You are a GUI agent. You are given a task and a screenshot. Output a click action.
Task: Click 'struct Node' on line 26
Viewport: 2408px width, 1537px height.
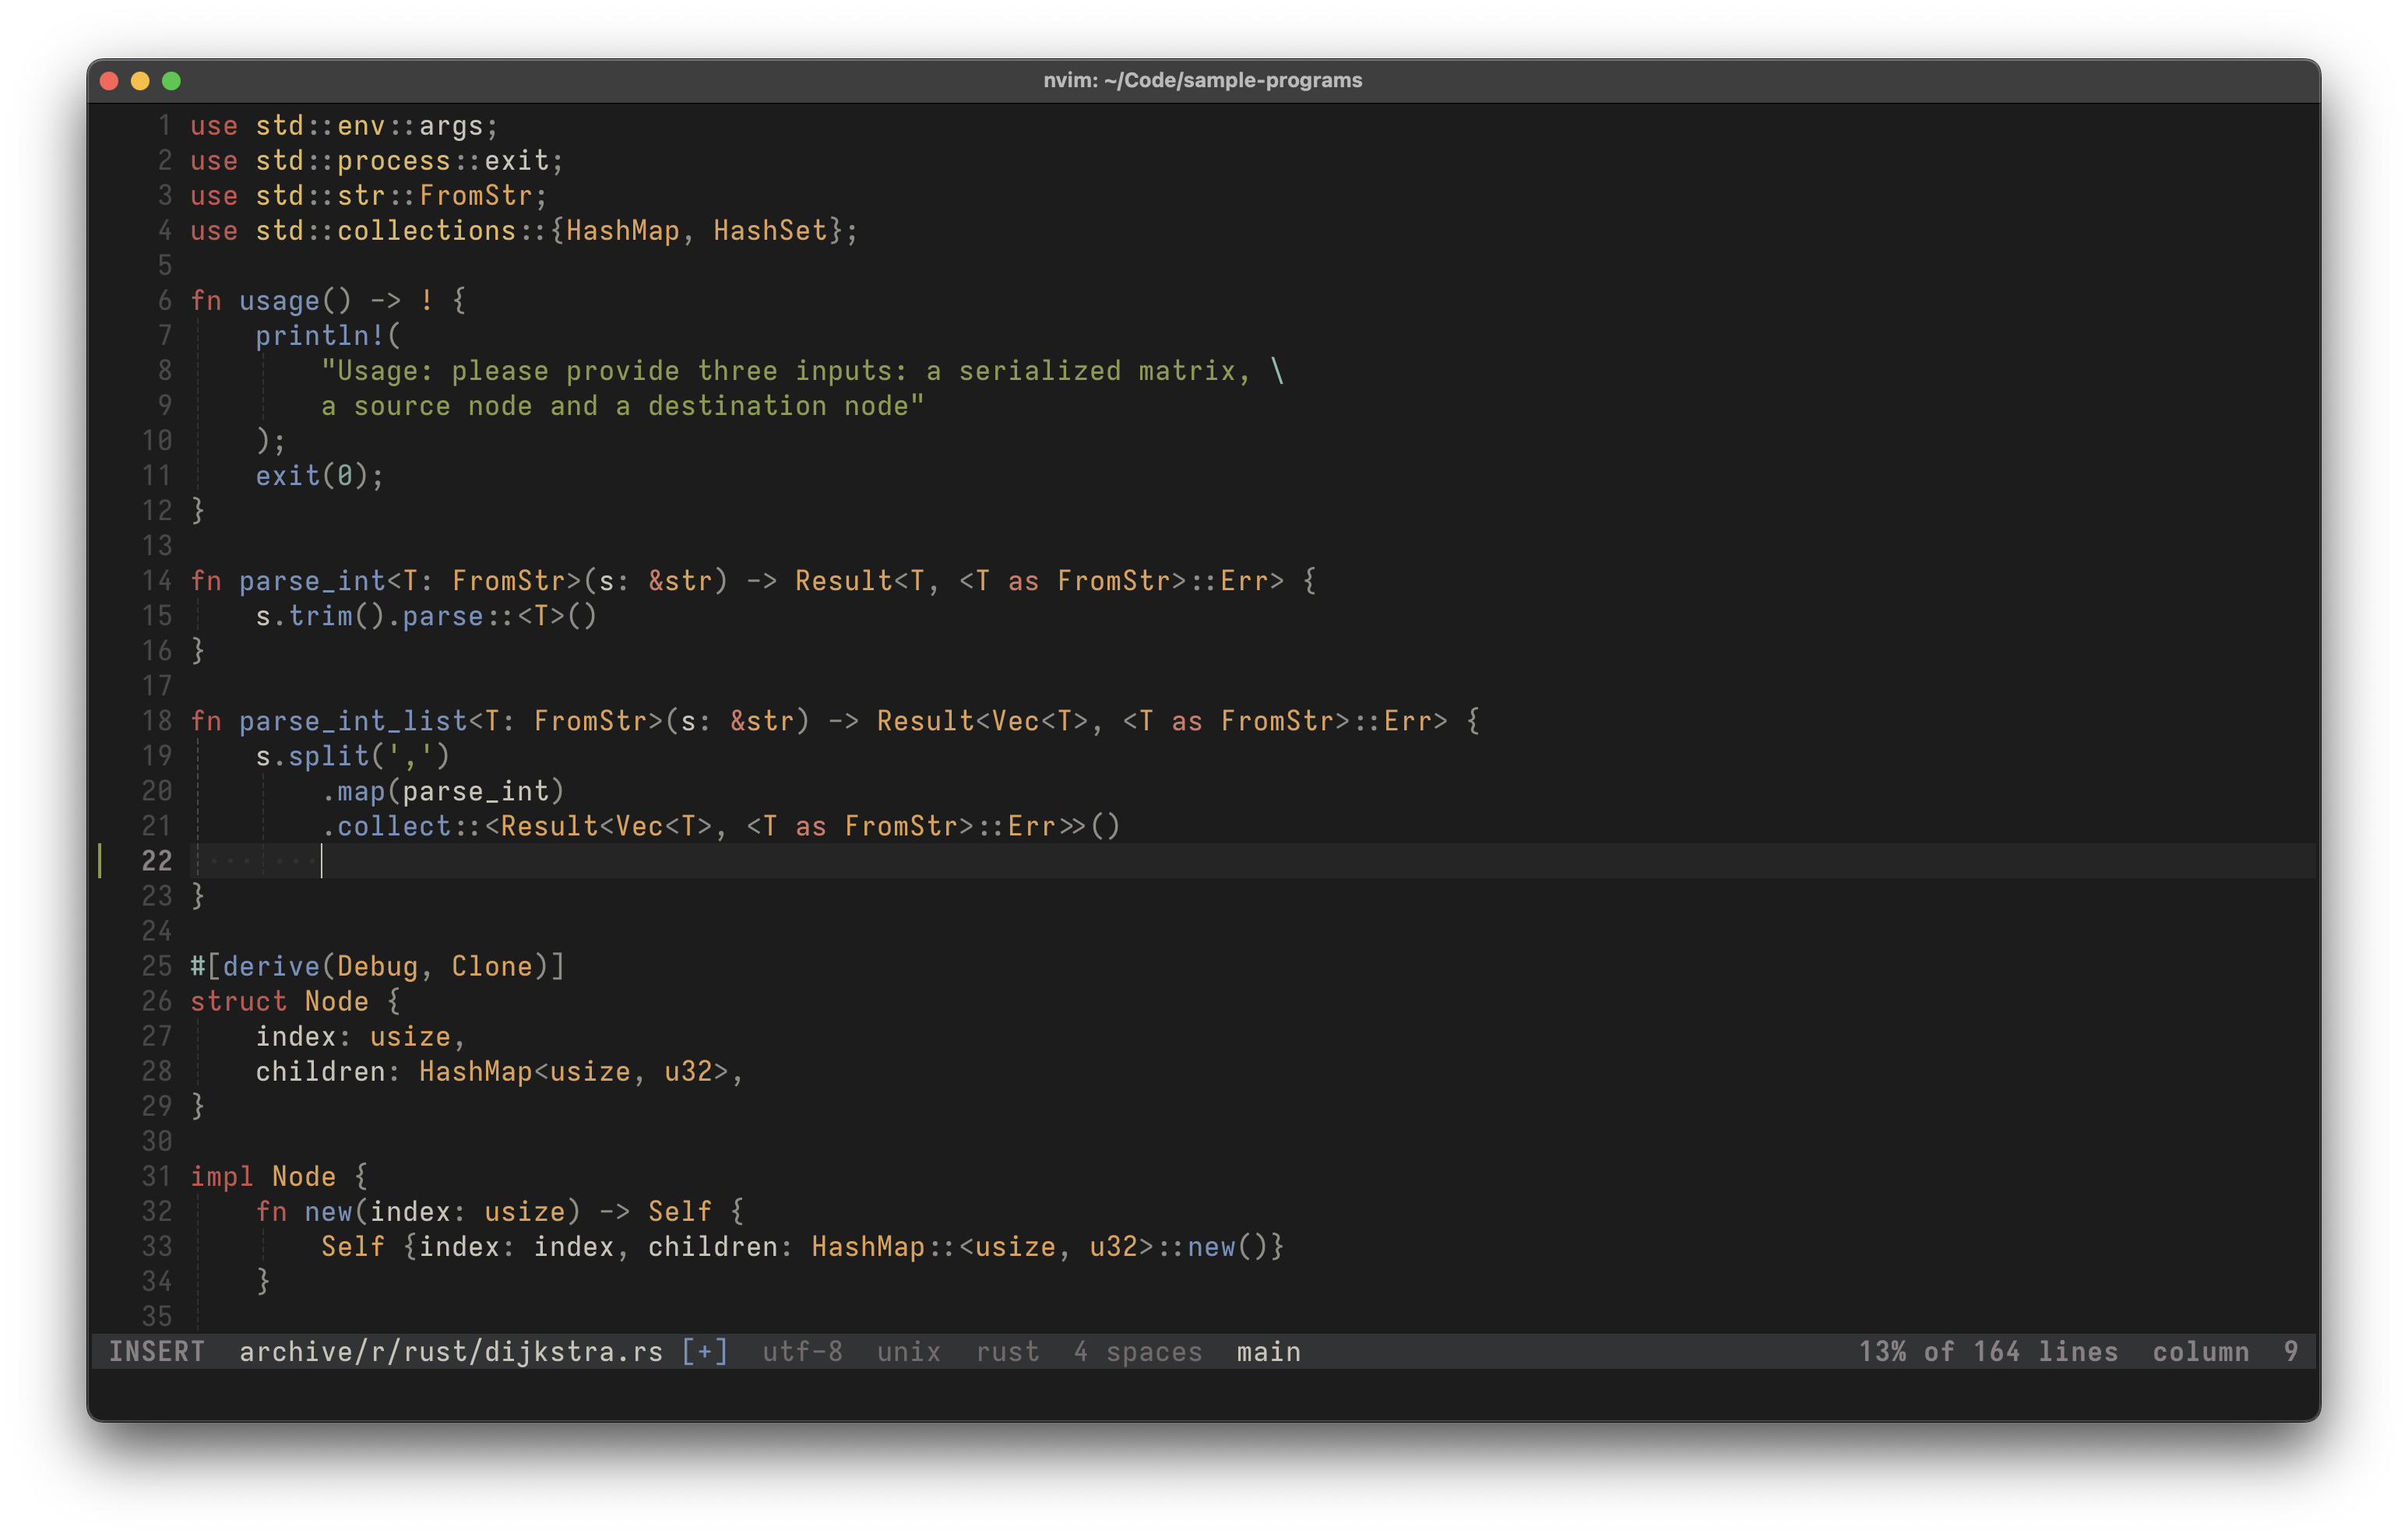[279, 1001]
